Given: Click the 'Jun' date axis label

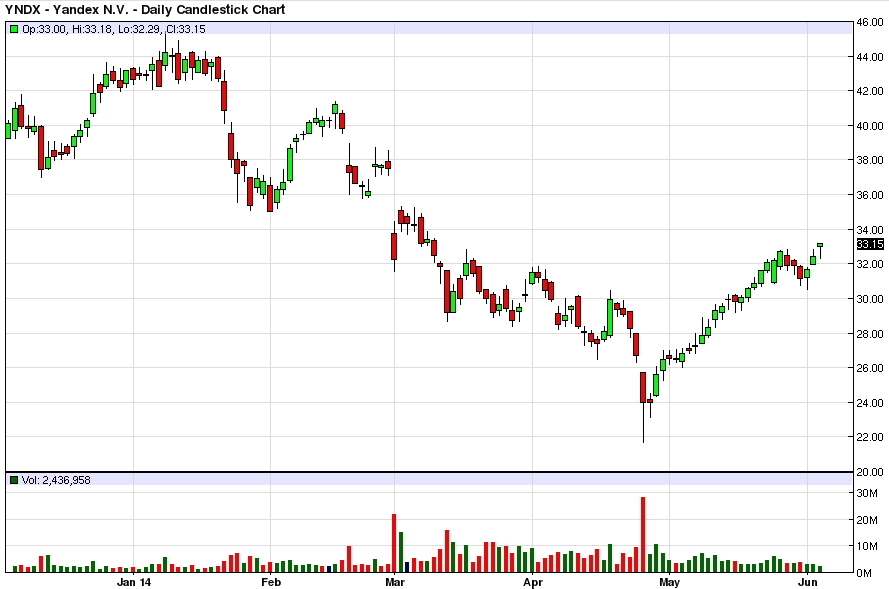Looking at the screenshot, I should pyautogui.click(x=807, y=582).
